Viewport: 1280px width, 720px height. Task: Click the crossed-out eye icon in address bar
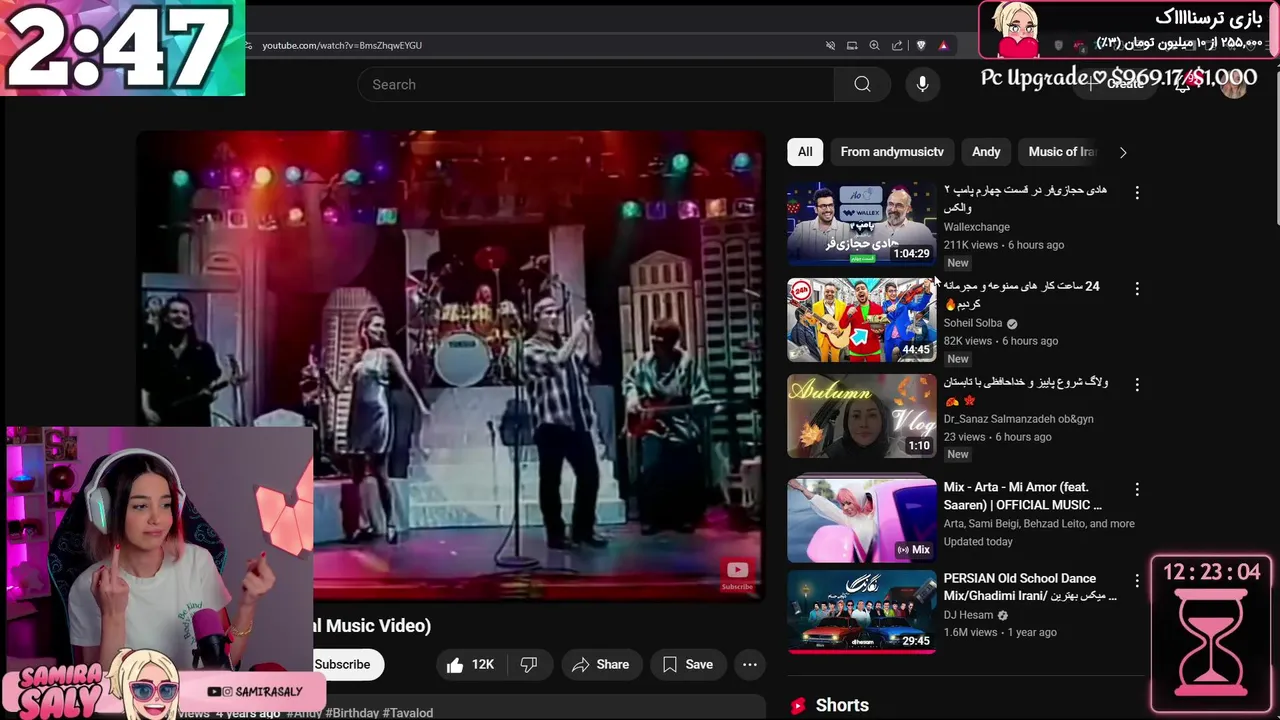830,45
